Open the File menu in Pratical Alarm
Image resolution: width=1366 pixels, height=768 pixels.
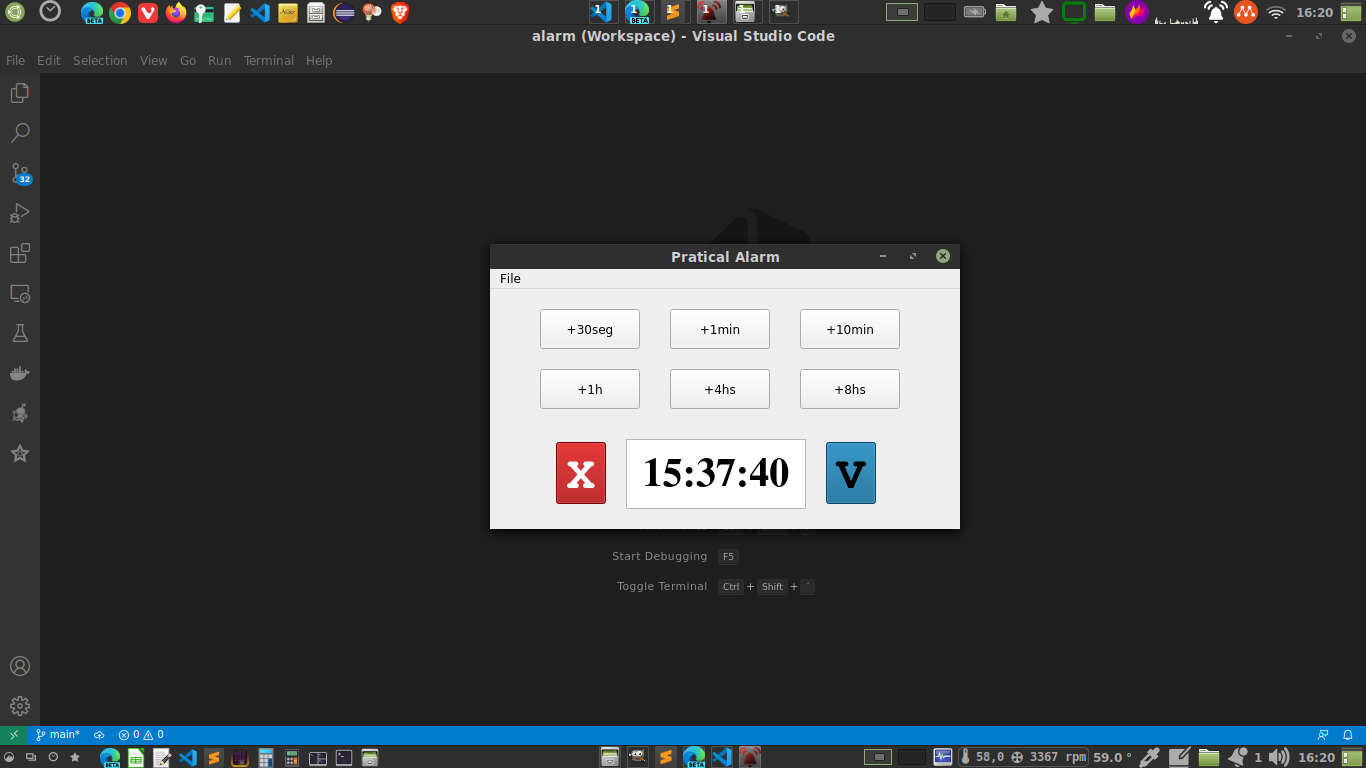click(x=510, y=278)
